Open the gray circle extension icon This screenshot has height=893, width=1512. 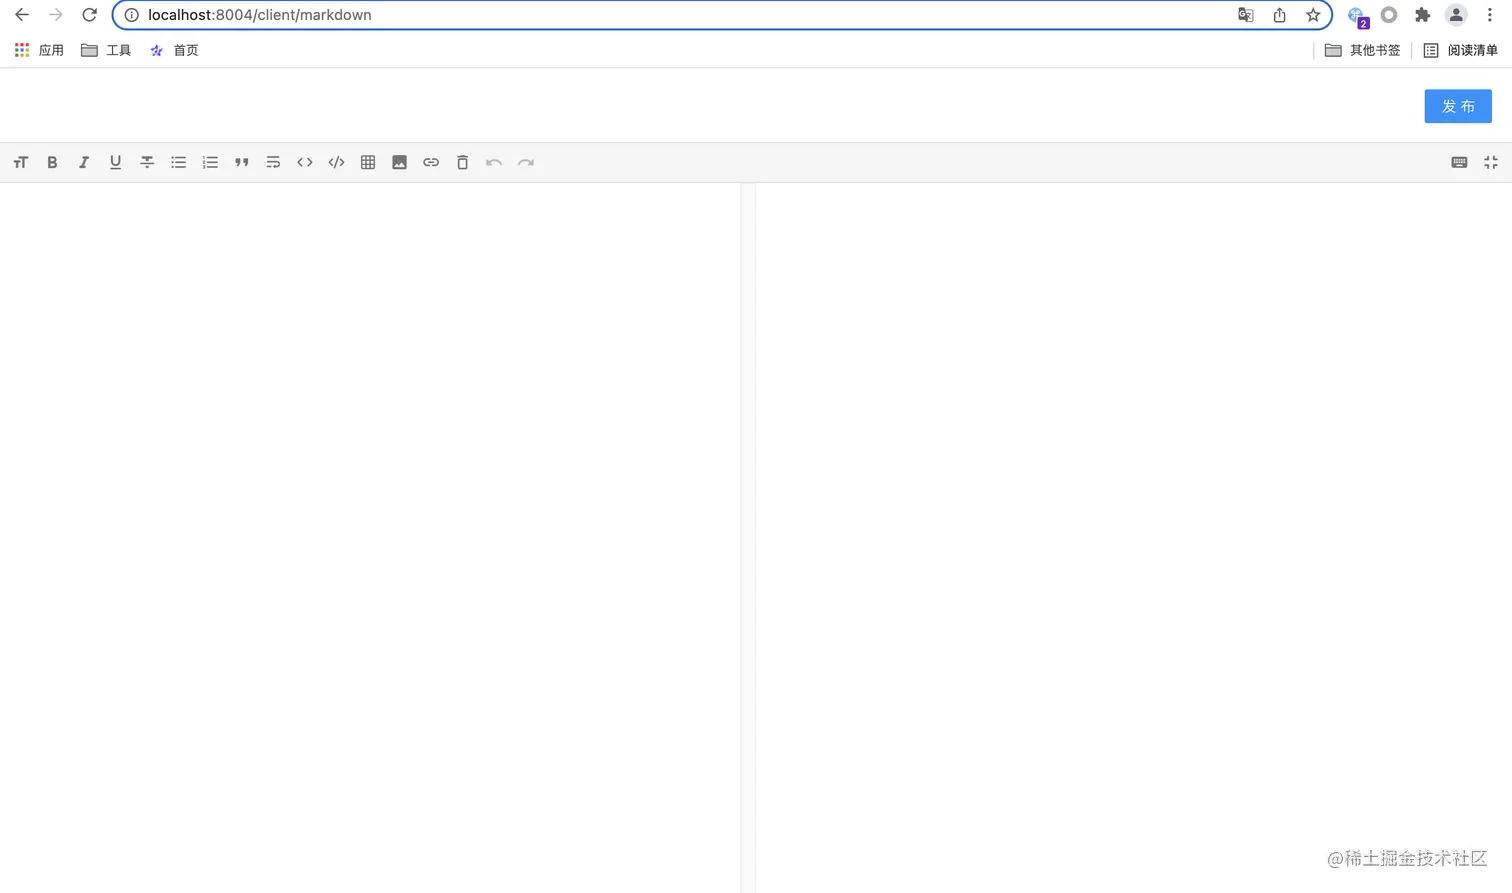point(1389,15)
